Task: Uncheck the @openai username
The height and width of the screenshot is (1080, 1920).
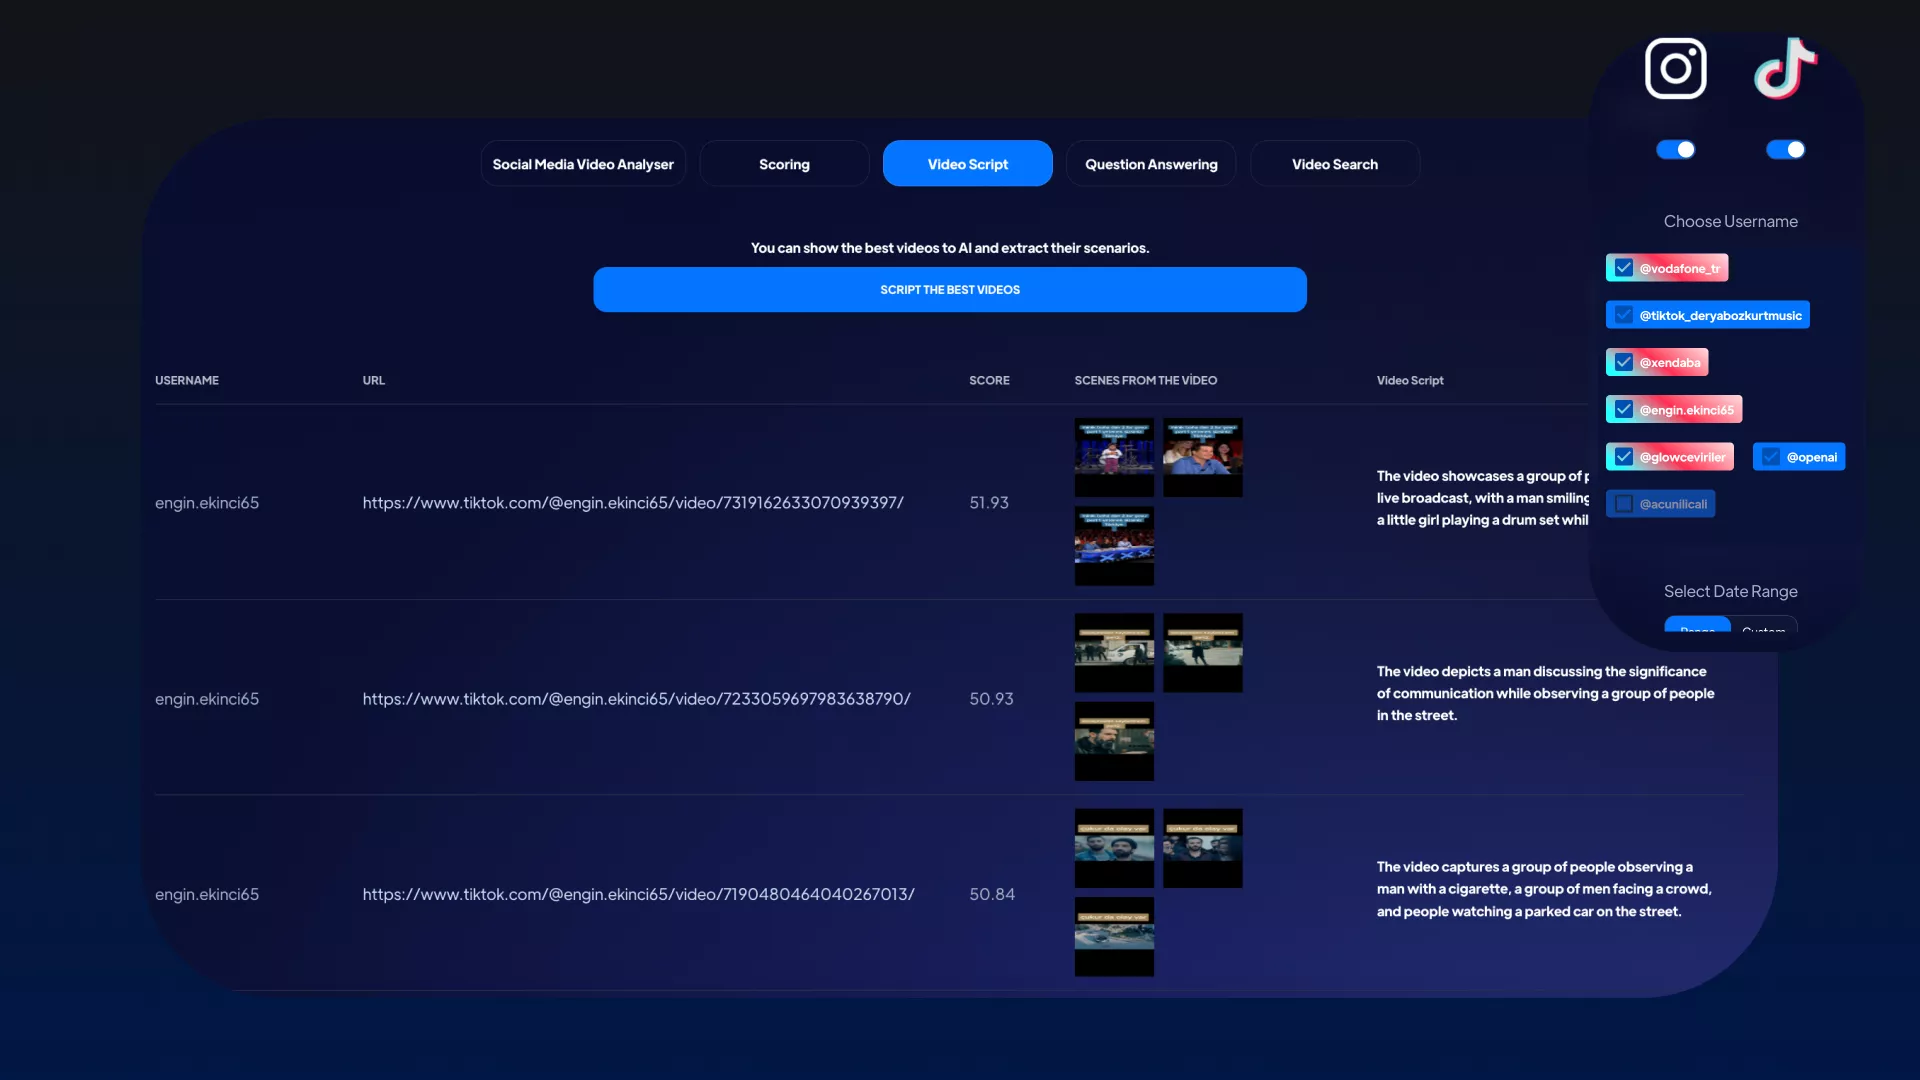Action: (x=1771, y=457)
